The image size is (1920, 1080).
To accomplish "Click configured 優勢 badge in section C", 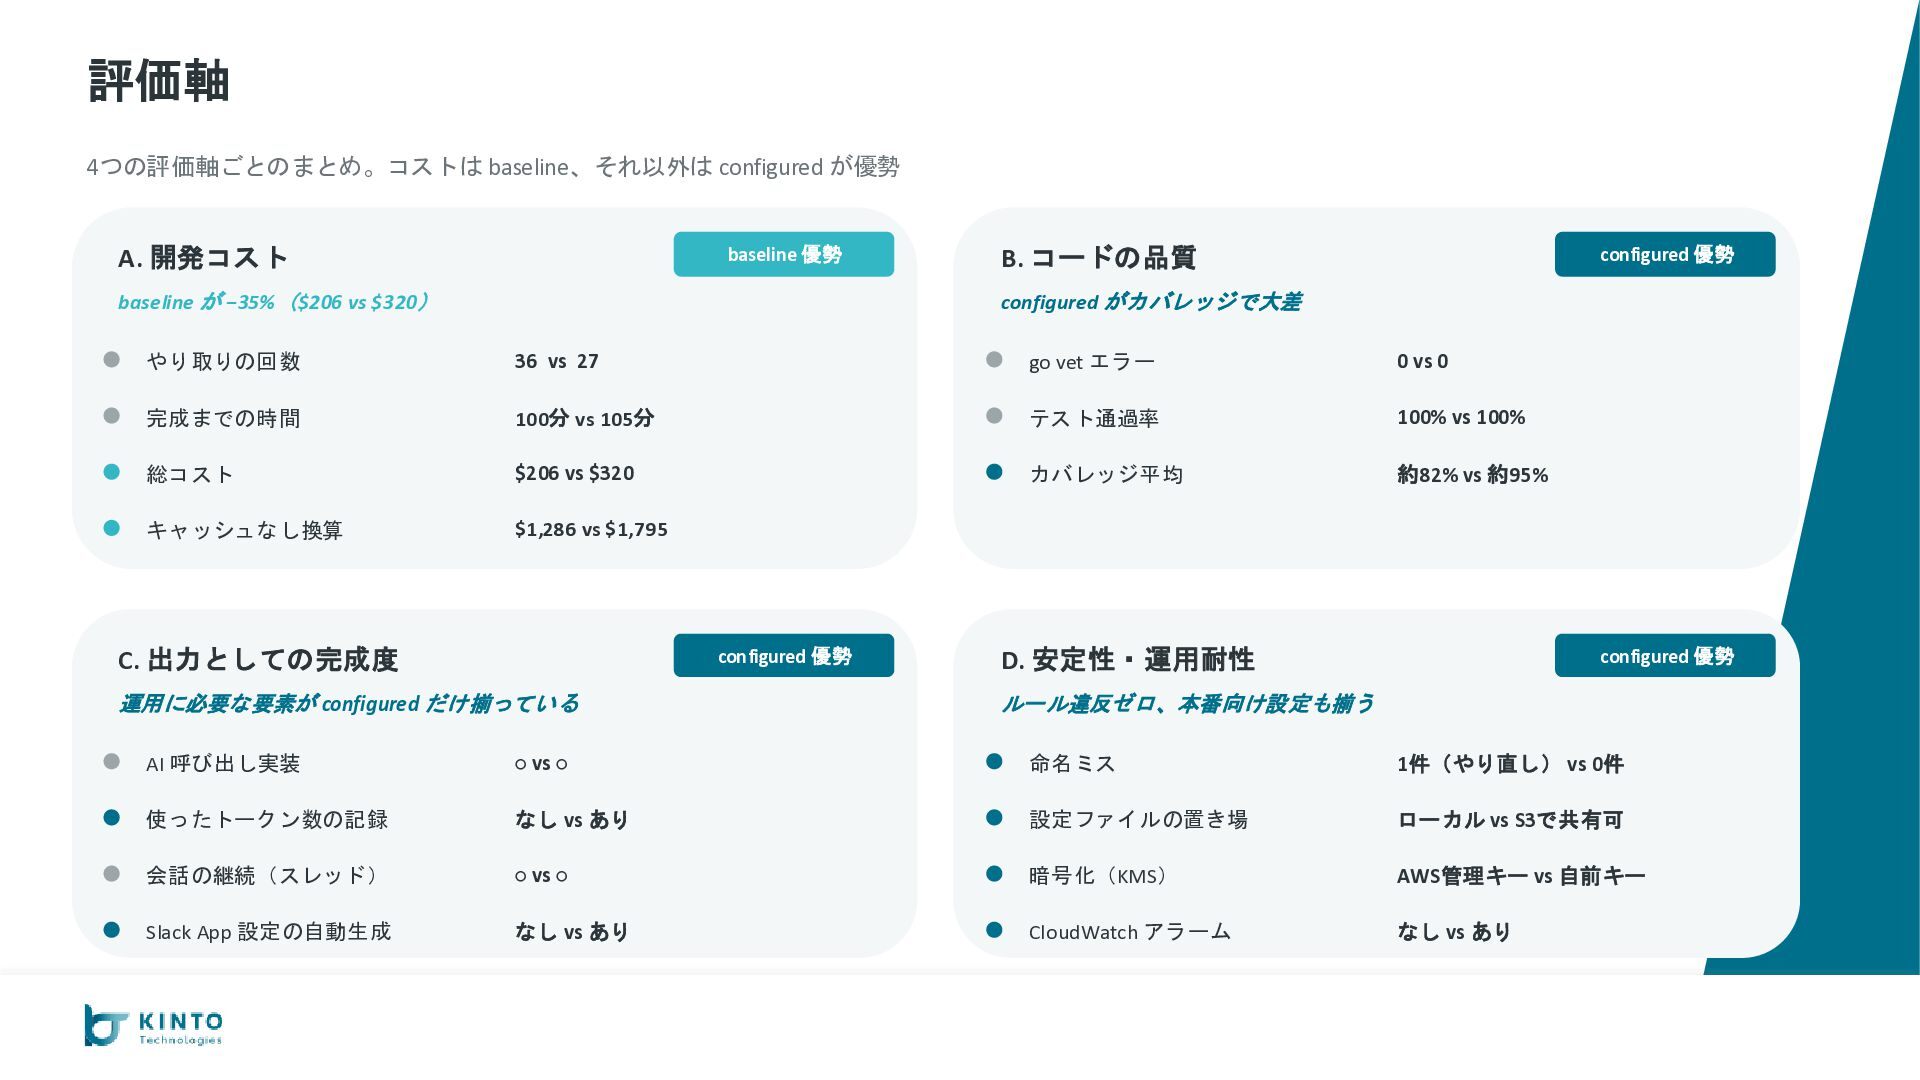I will click(783, 656).
